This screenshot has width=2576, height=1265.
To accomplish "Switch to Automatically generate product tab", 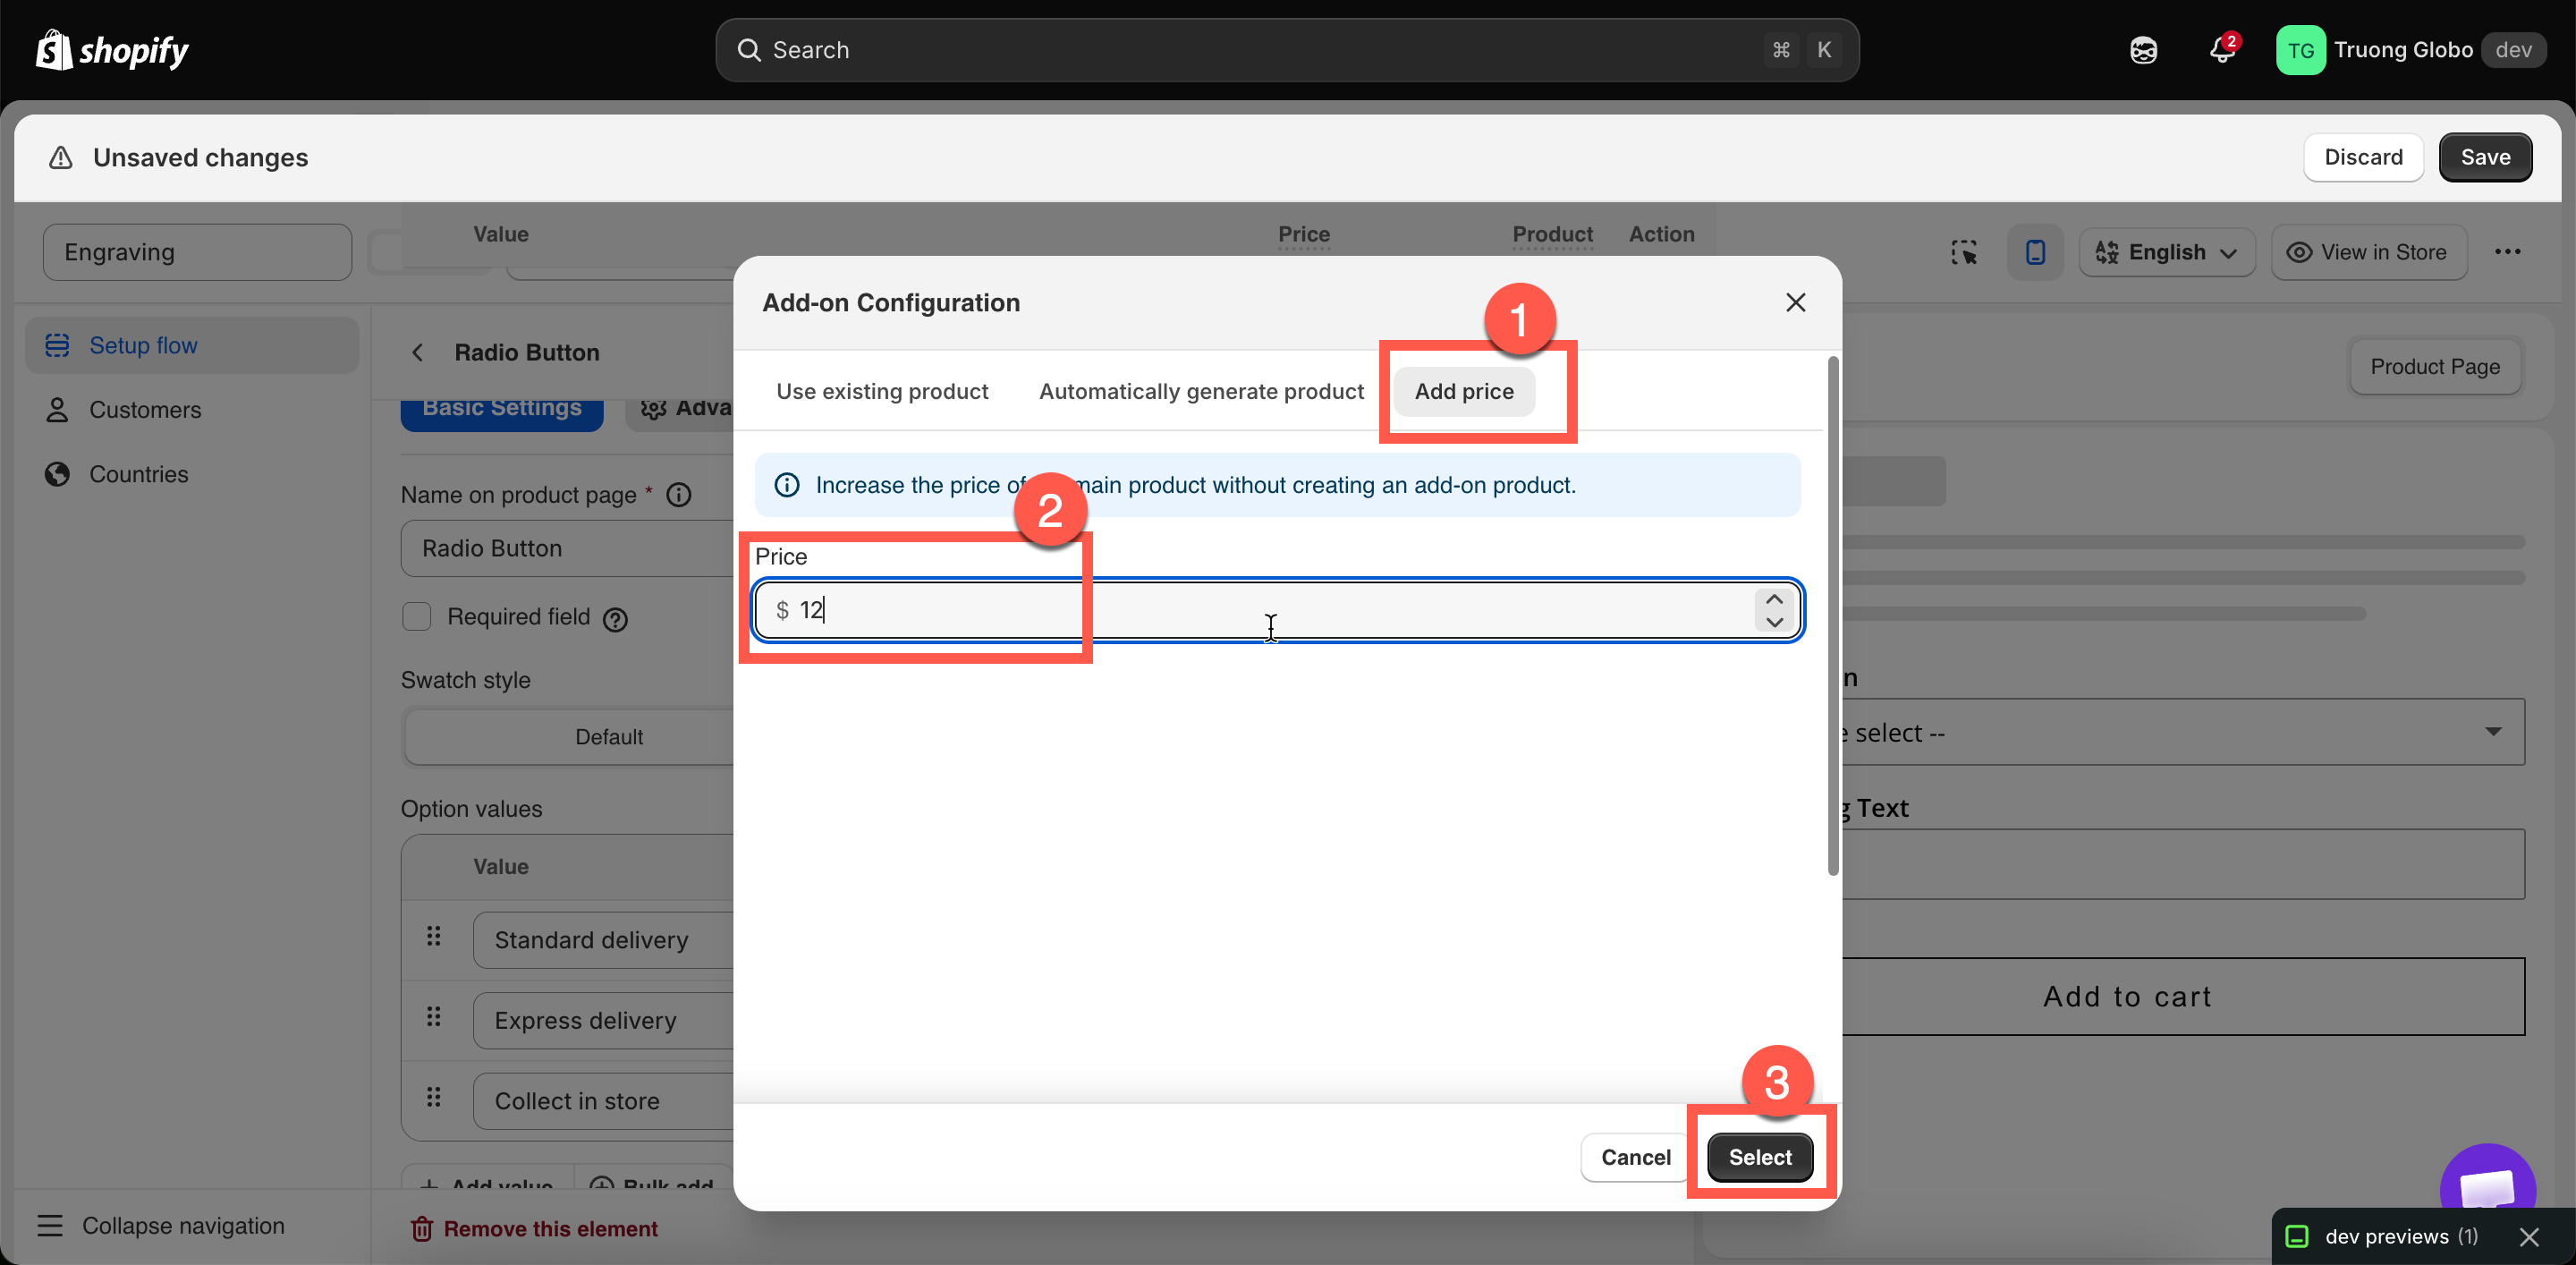I will tap(1201, 391).
